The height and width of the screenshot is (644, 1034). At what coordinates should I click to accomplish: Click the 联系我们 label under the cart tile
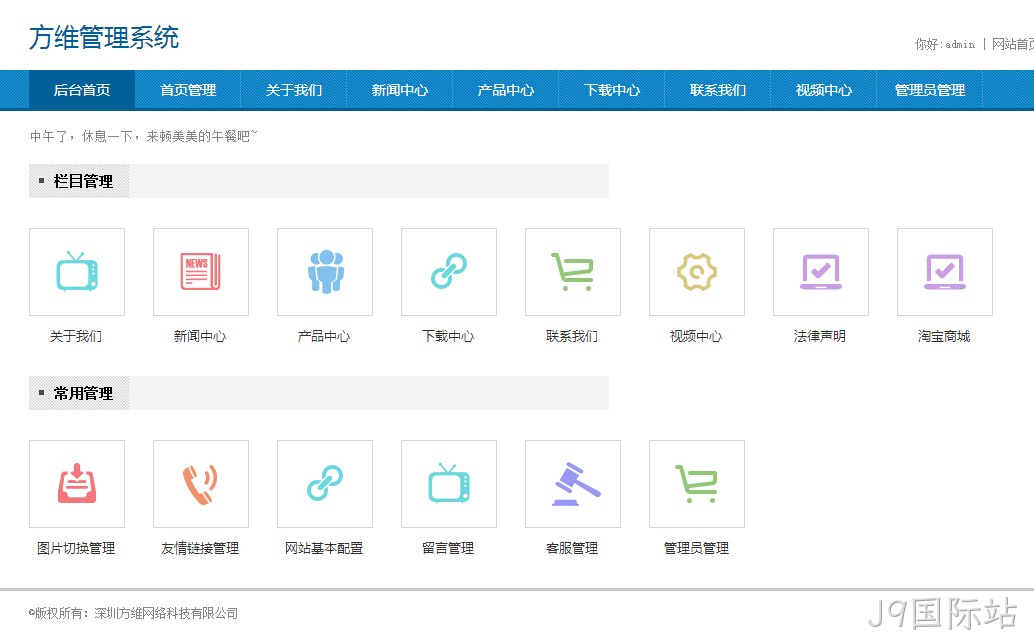click(x=572, y=336)
